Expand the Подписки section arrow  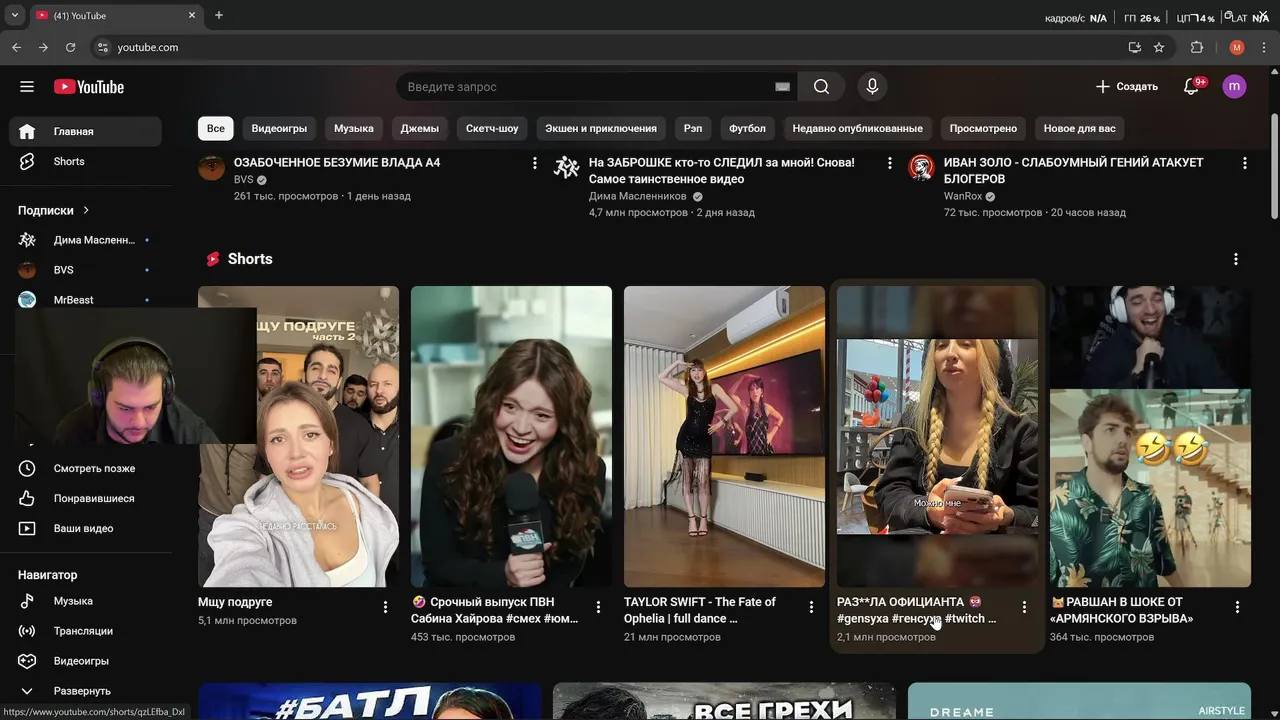click(x=86, y=210)
